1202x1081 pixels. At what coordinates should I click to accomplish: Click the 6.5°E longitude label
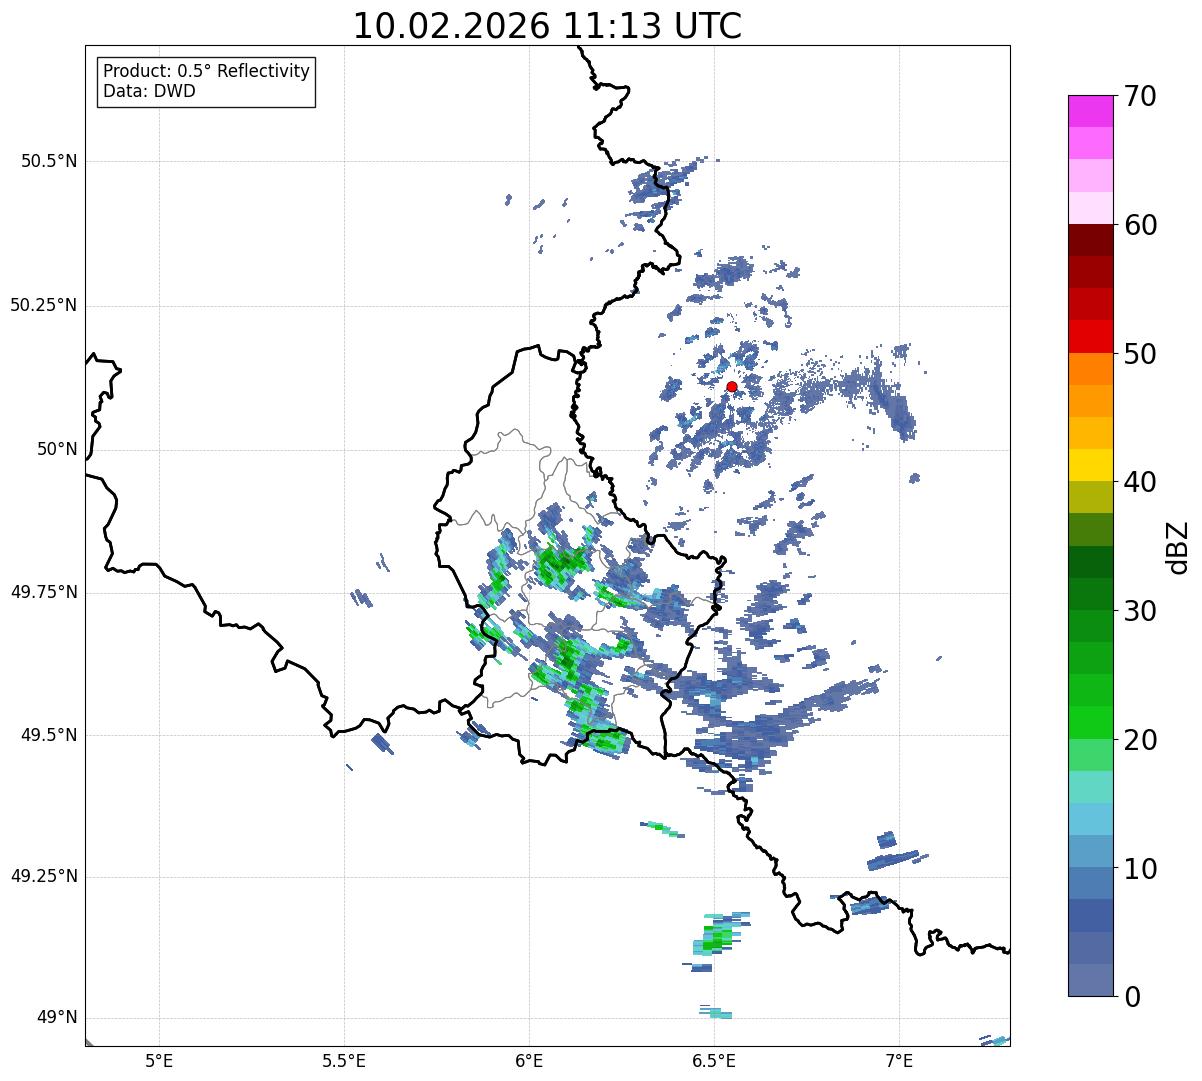[x=714, y=1060]
